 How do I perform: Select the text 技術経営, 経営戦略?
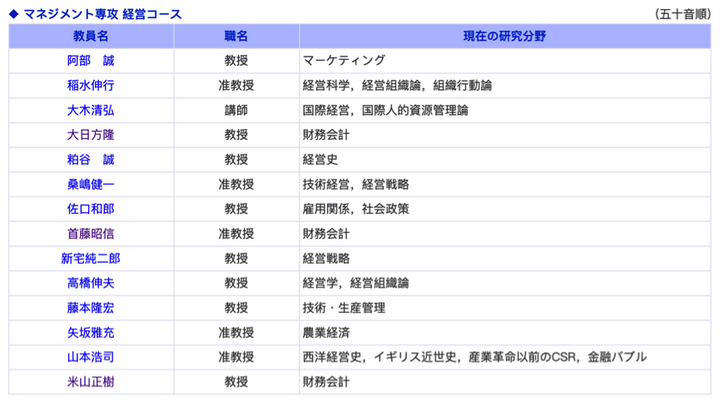356,185
